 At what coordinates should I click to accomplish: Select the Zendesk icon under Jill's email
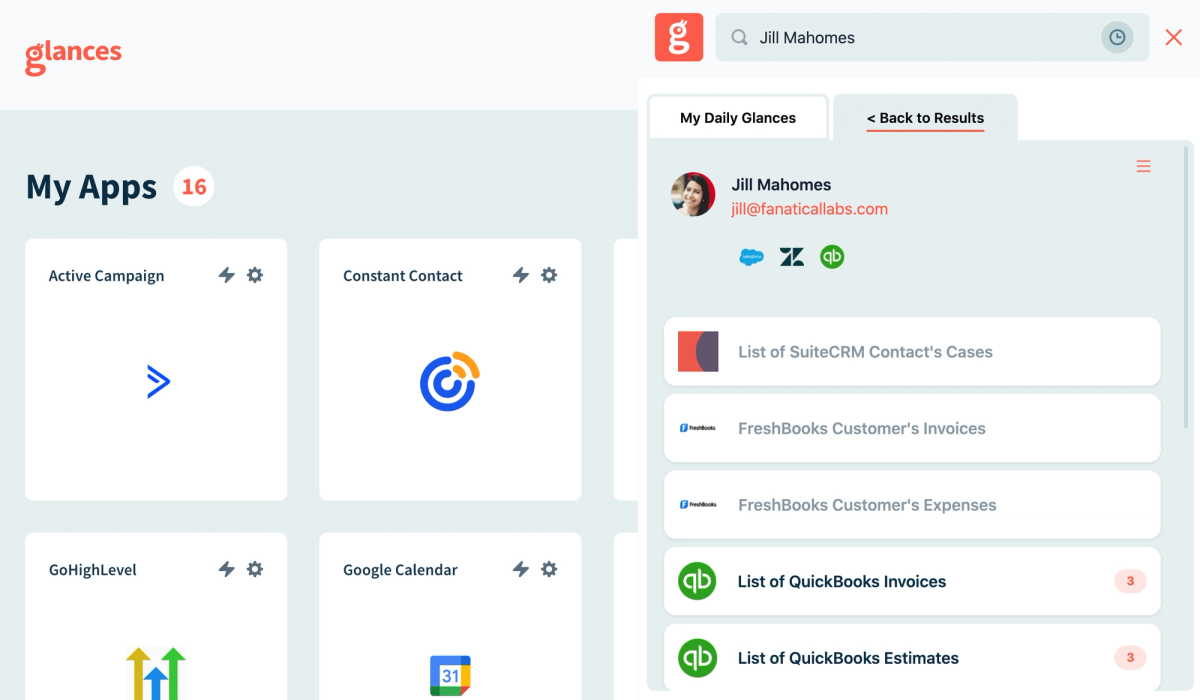[x=791, y=257]
